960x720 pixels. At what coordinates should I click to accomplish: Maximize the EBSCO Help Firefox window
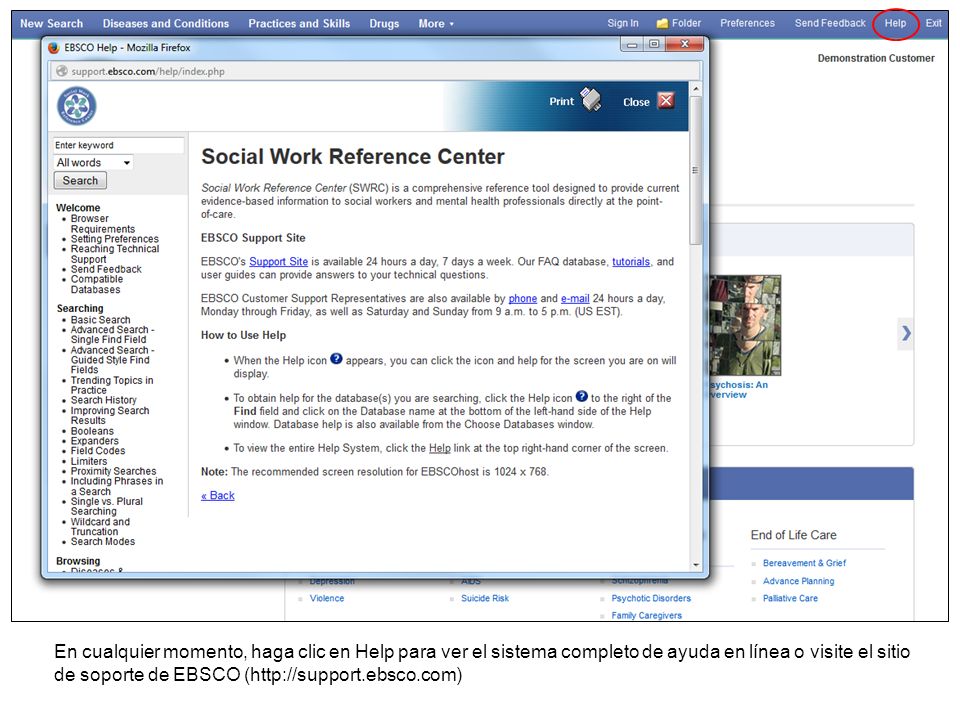pos(654,45)
